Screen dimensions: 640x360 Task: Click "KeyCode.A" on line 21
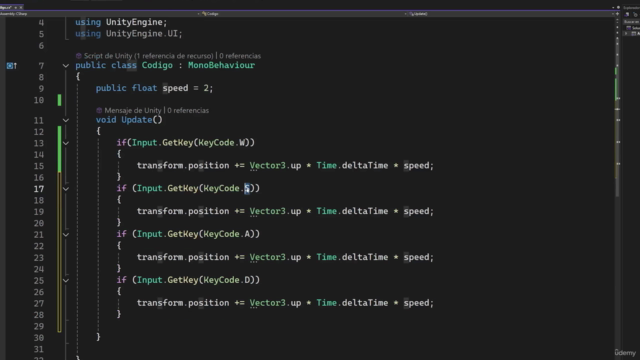[x=227, y=234]
